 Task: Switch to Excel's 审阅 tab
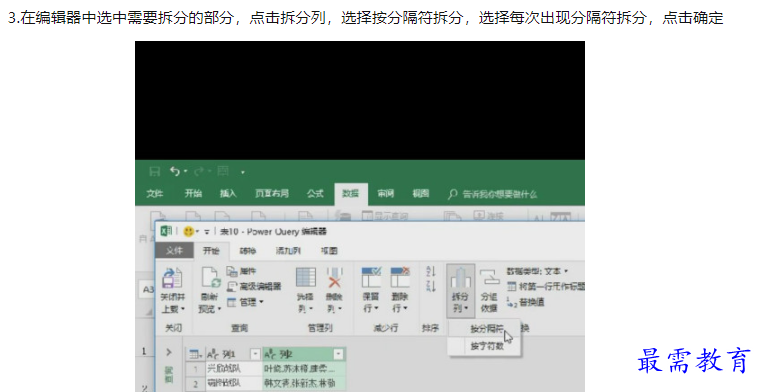tap(386, 194)
